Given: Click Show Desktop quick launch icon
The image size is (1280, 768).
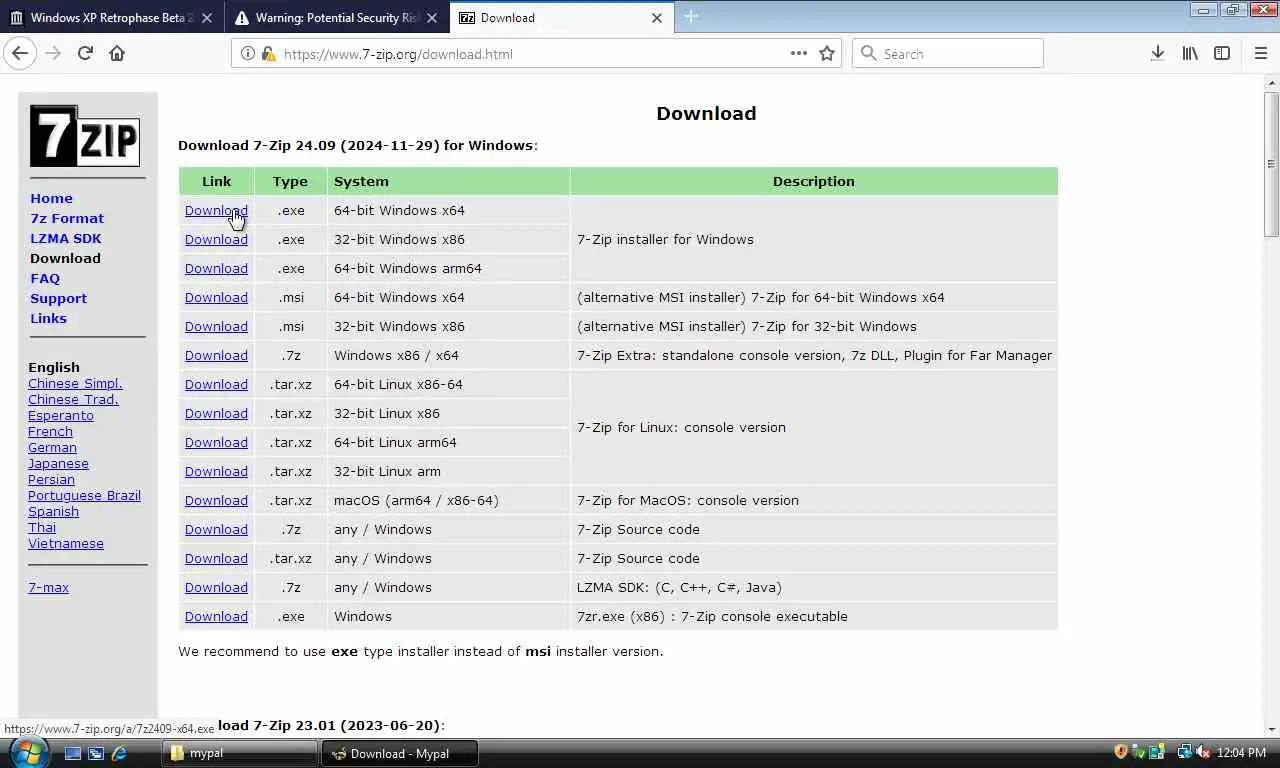Looking at the screenshot, I should click(73, 753).
